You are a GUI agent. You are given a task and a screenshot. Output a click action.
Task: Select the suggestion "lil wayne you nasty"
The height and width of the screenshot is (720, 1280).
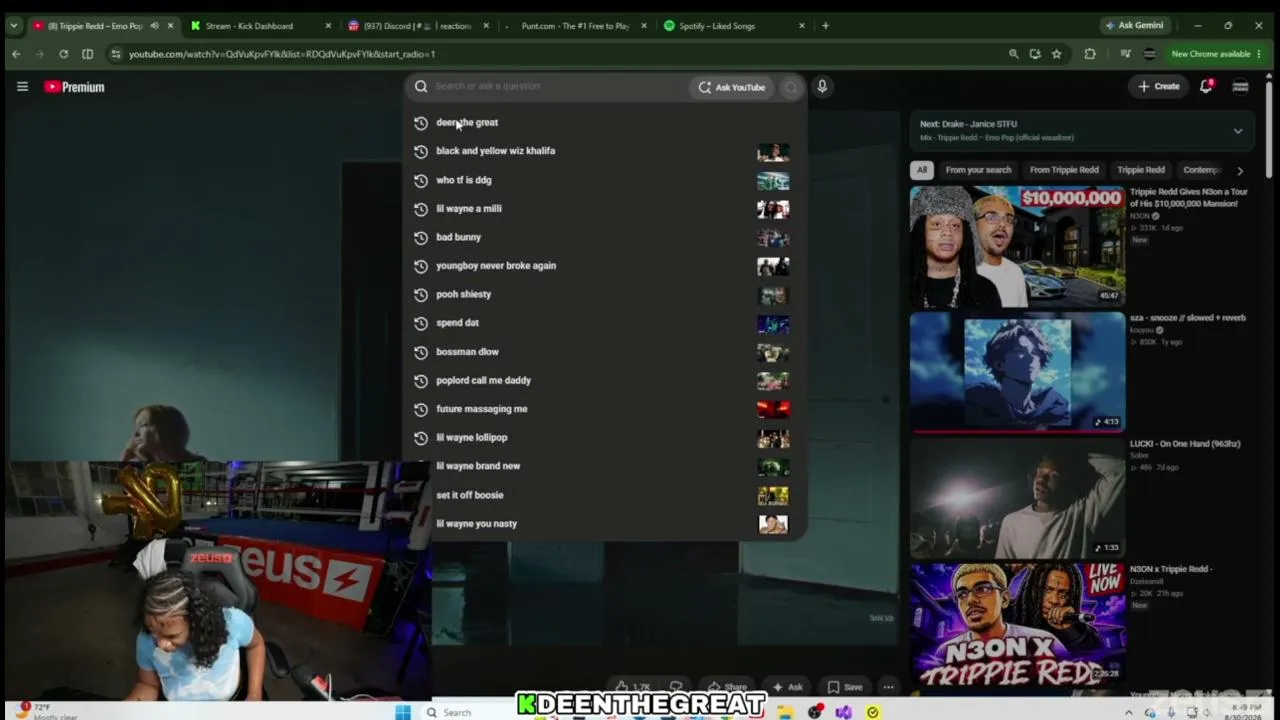pos(476,524)
